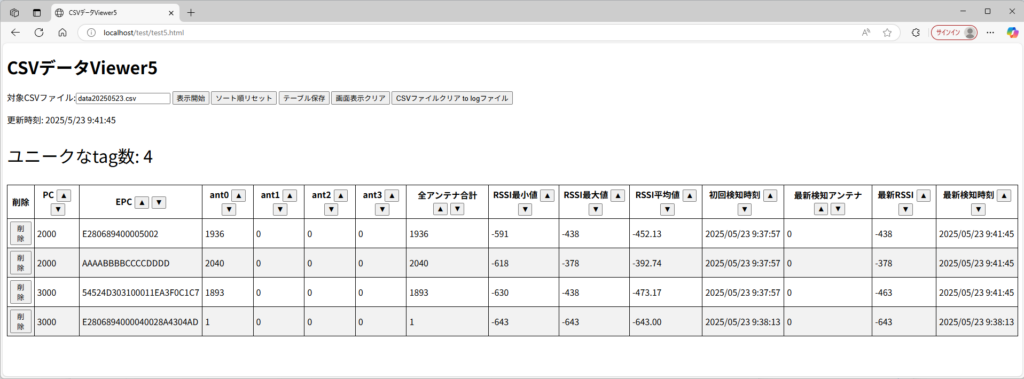Click the 表示開始 button
The image size is (1024, 379).
pos(190,98)
